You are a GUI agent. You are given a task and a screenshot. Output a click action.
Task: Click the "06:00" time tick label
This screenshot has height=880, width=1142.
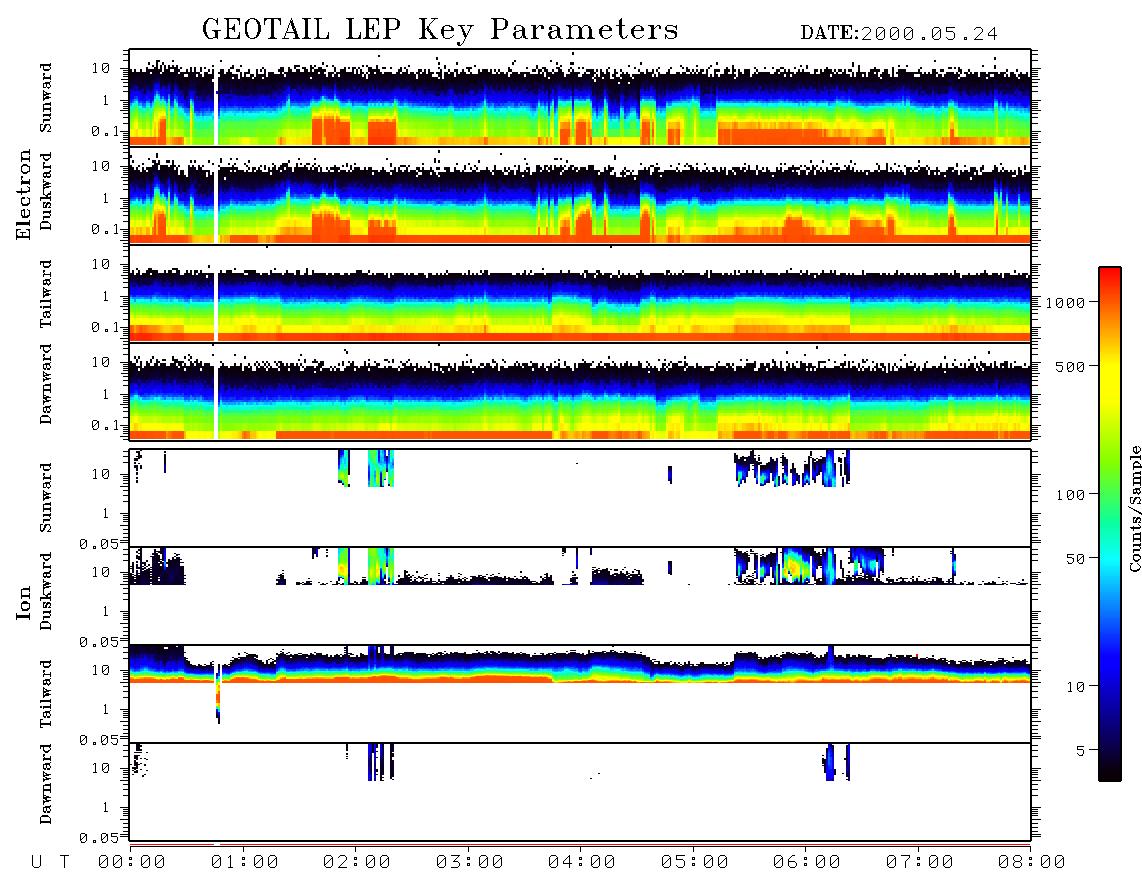point(807,863)
